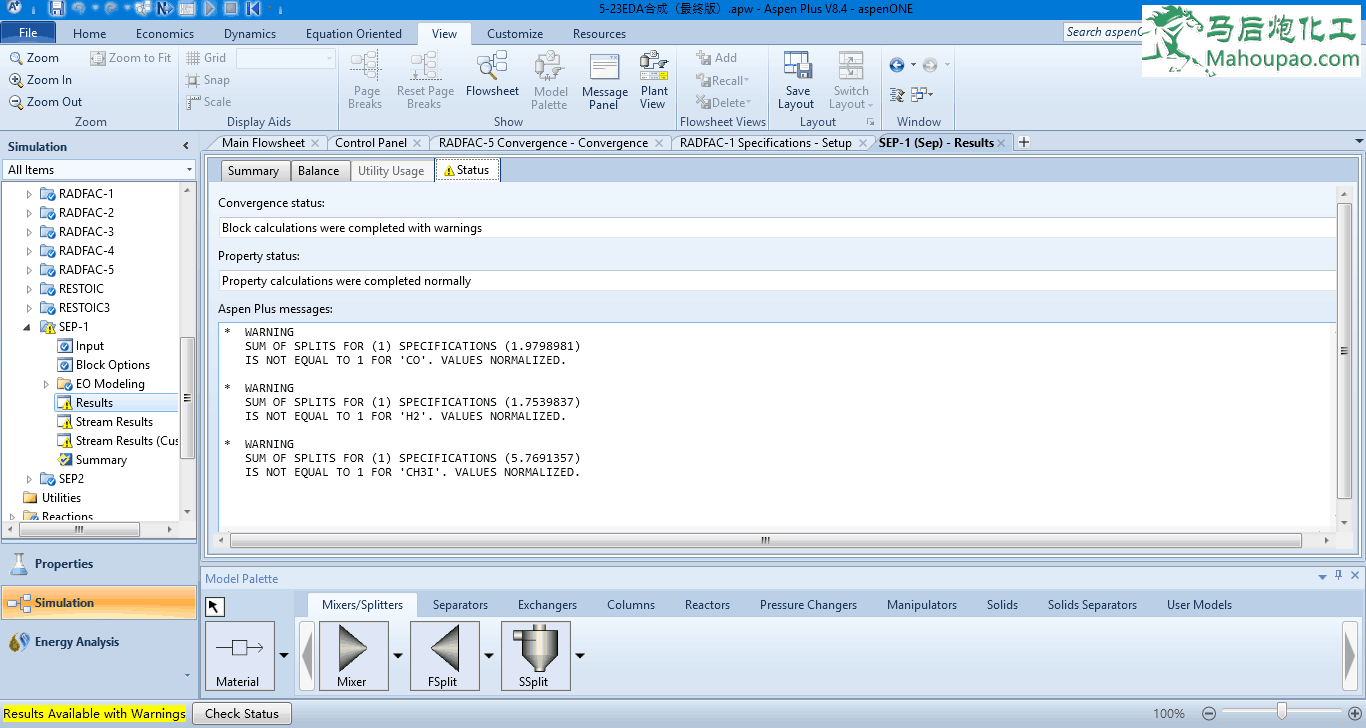Image resolution: width=1366 pixels, height=728 pixels.
Task: Click the navigate back arrow in Window group
Action: pyautogui.click(x=896, y=65)
